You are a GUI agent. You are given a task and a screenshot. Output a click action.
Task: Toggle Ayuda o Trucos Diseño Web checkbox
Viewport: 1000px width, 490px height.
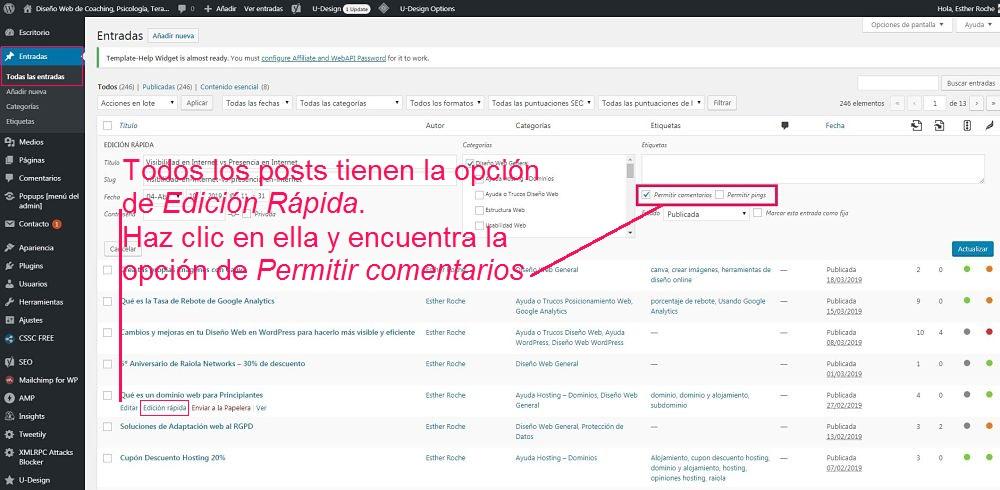pyautogui.click(x=479, y=194)
